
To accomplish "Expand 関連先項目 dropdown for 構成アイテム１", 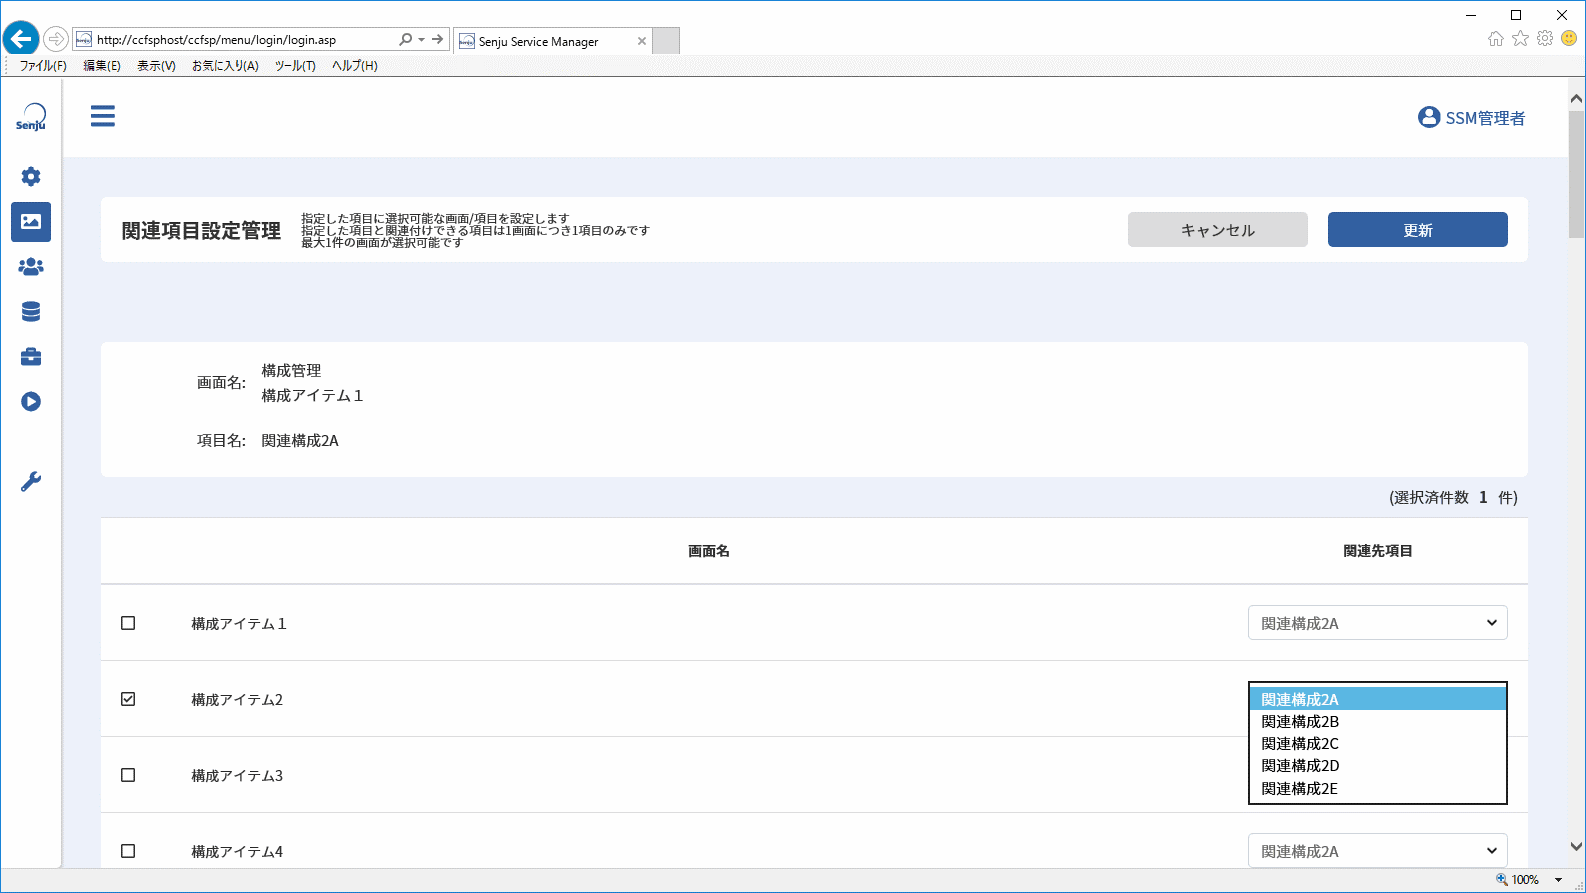I will coord(1378,623).
